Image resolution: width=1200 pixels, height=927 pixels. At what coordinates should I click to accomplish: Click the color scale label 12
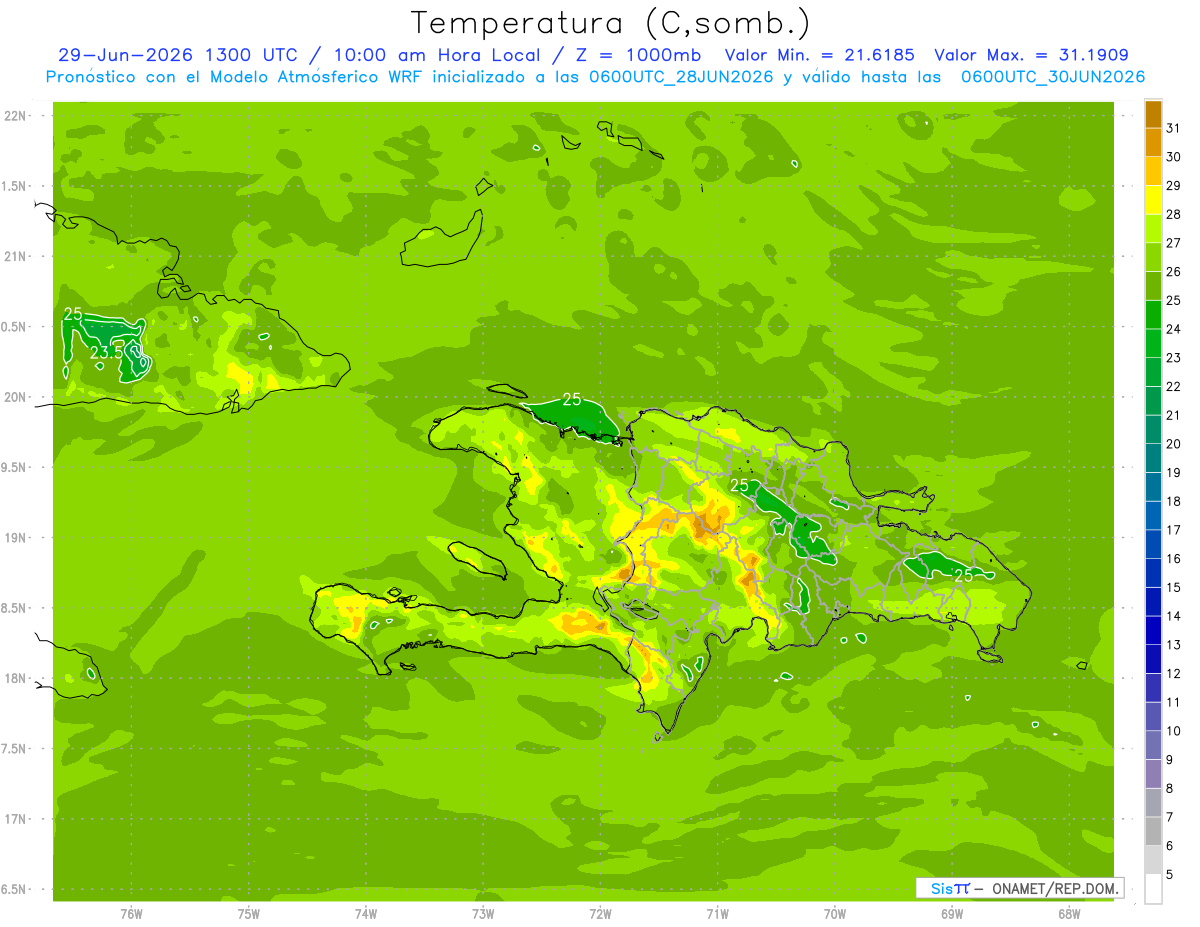(x=1174, y=673)
